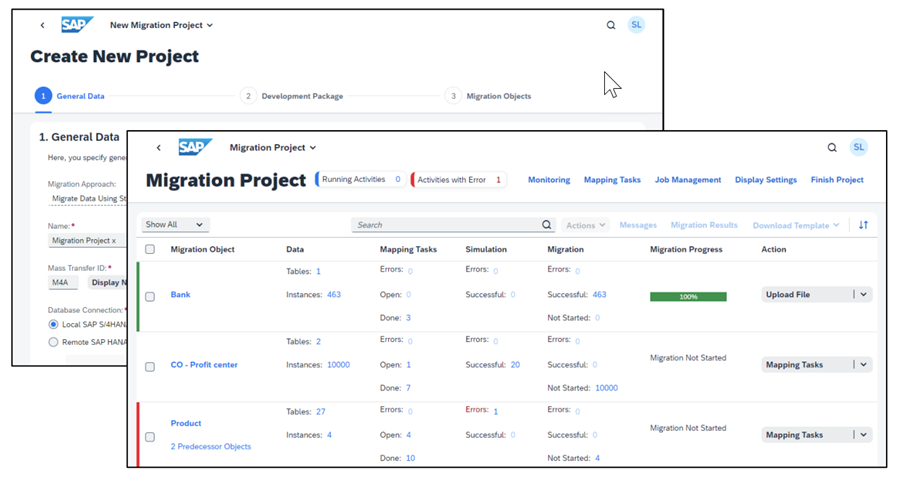907x477 pixels.
Task: Open search icon in Migration Project header
Action: [832, 147]
